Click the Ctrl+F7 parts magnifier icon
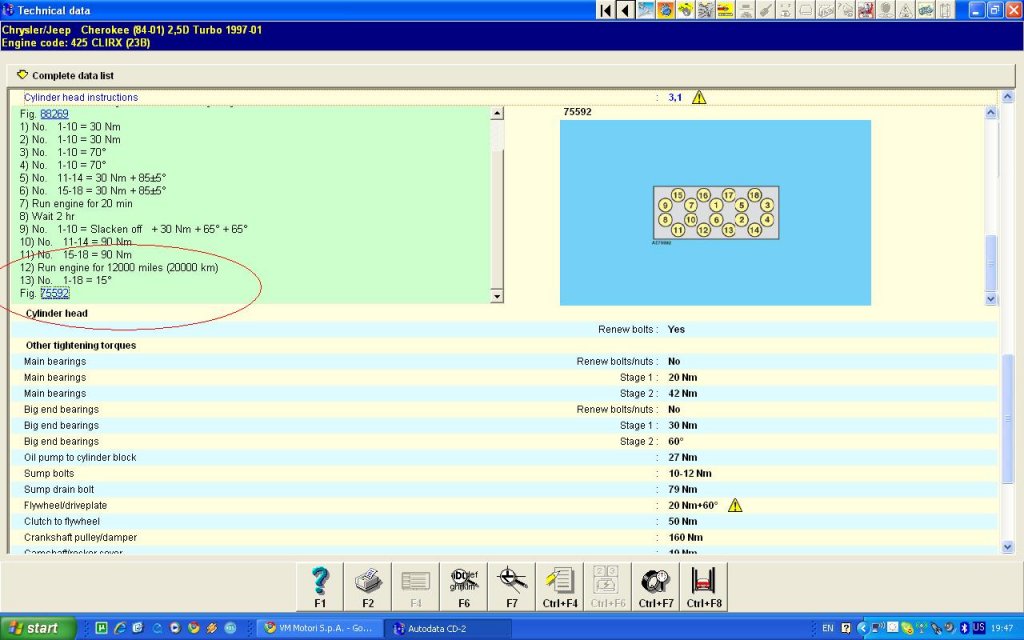The width and height of the screenshot is (1024, 640). click(x=655, y=587)
